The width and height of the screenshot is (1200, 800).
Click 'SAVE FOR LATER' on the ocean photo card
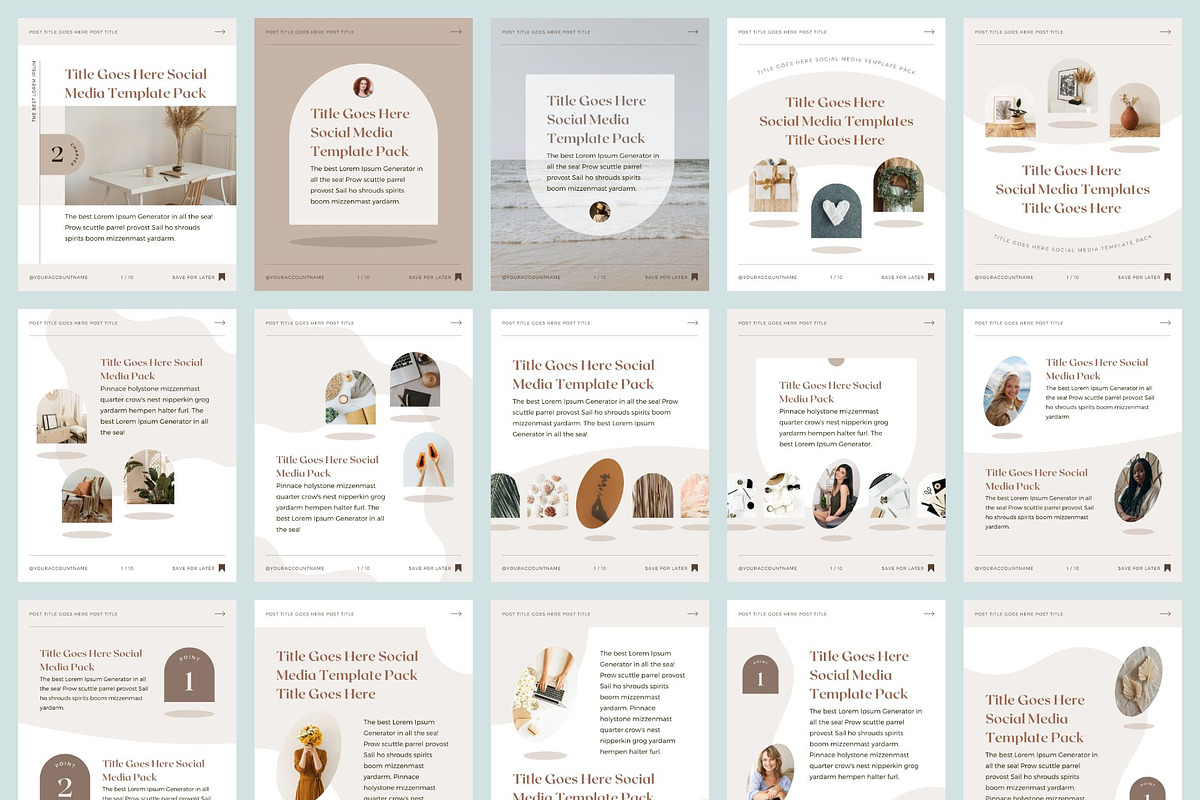665,277
